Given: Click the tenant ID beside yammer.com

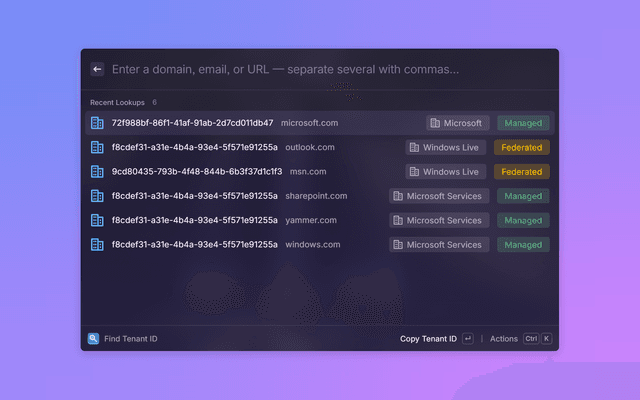Looking at the screenshot, I should pyautogui.click(x=195, y=220).
